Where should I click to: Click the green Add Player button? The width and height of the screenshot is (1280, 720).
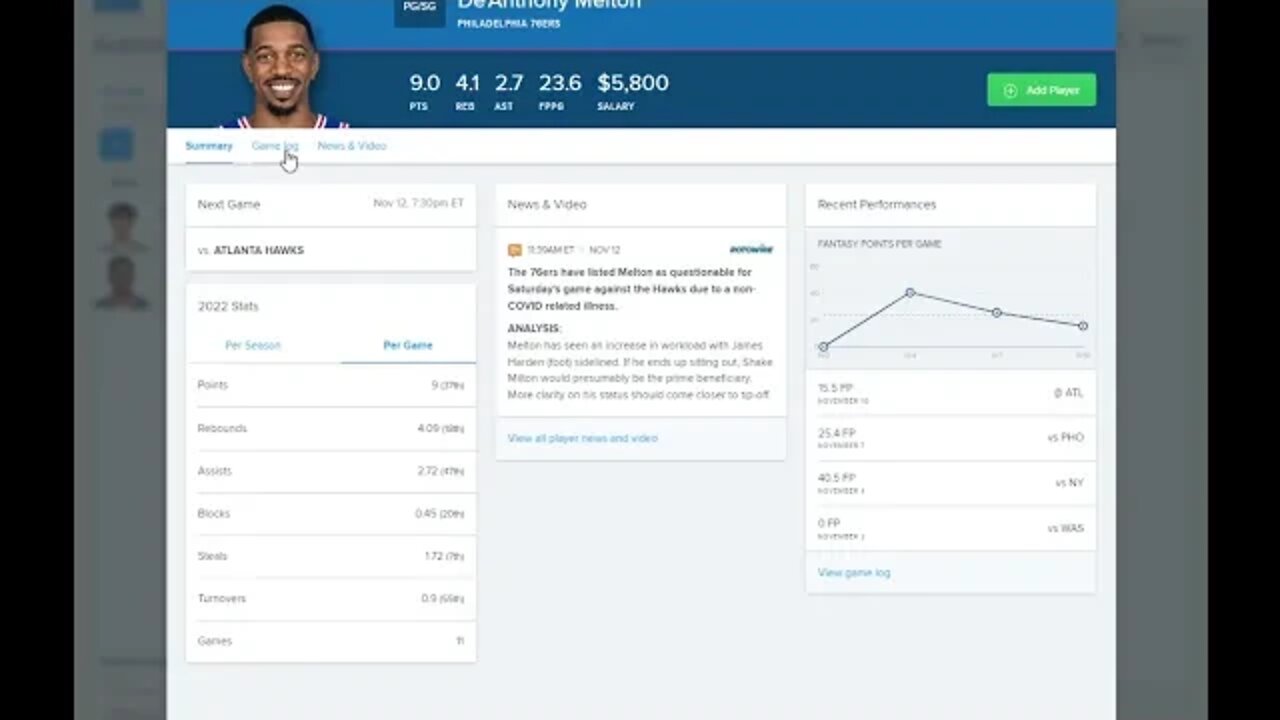point(1041,90)
